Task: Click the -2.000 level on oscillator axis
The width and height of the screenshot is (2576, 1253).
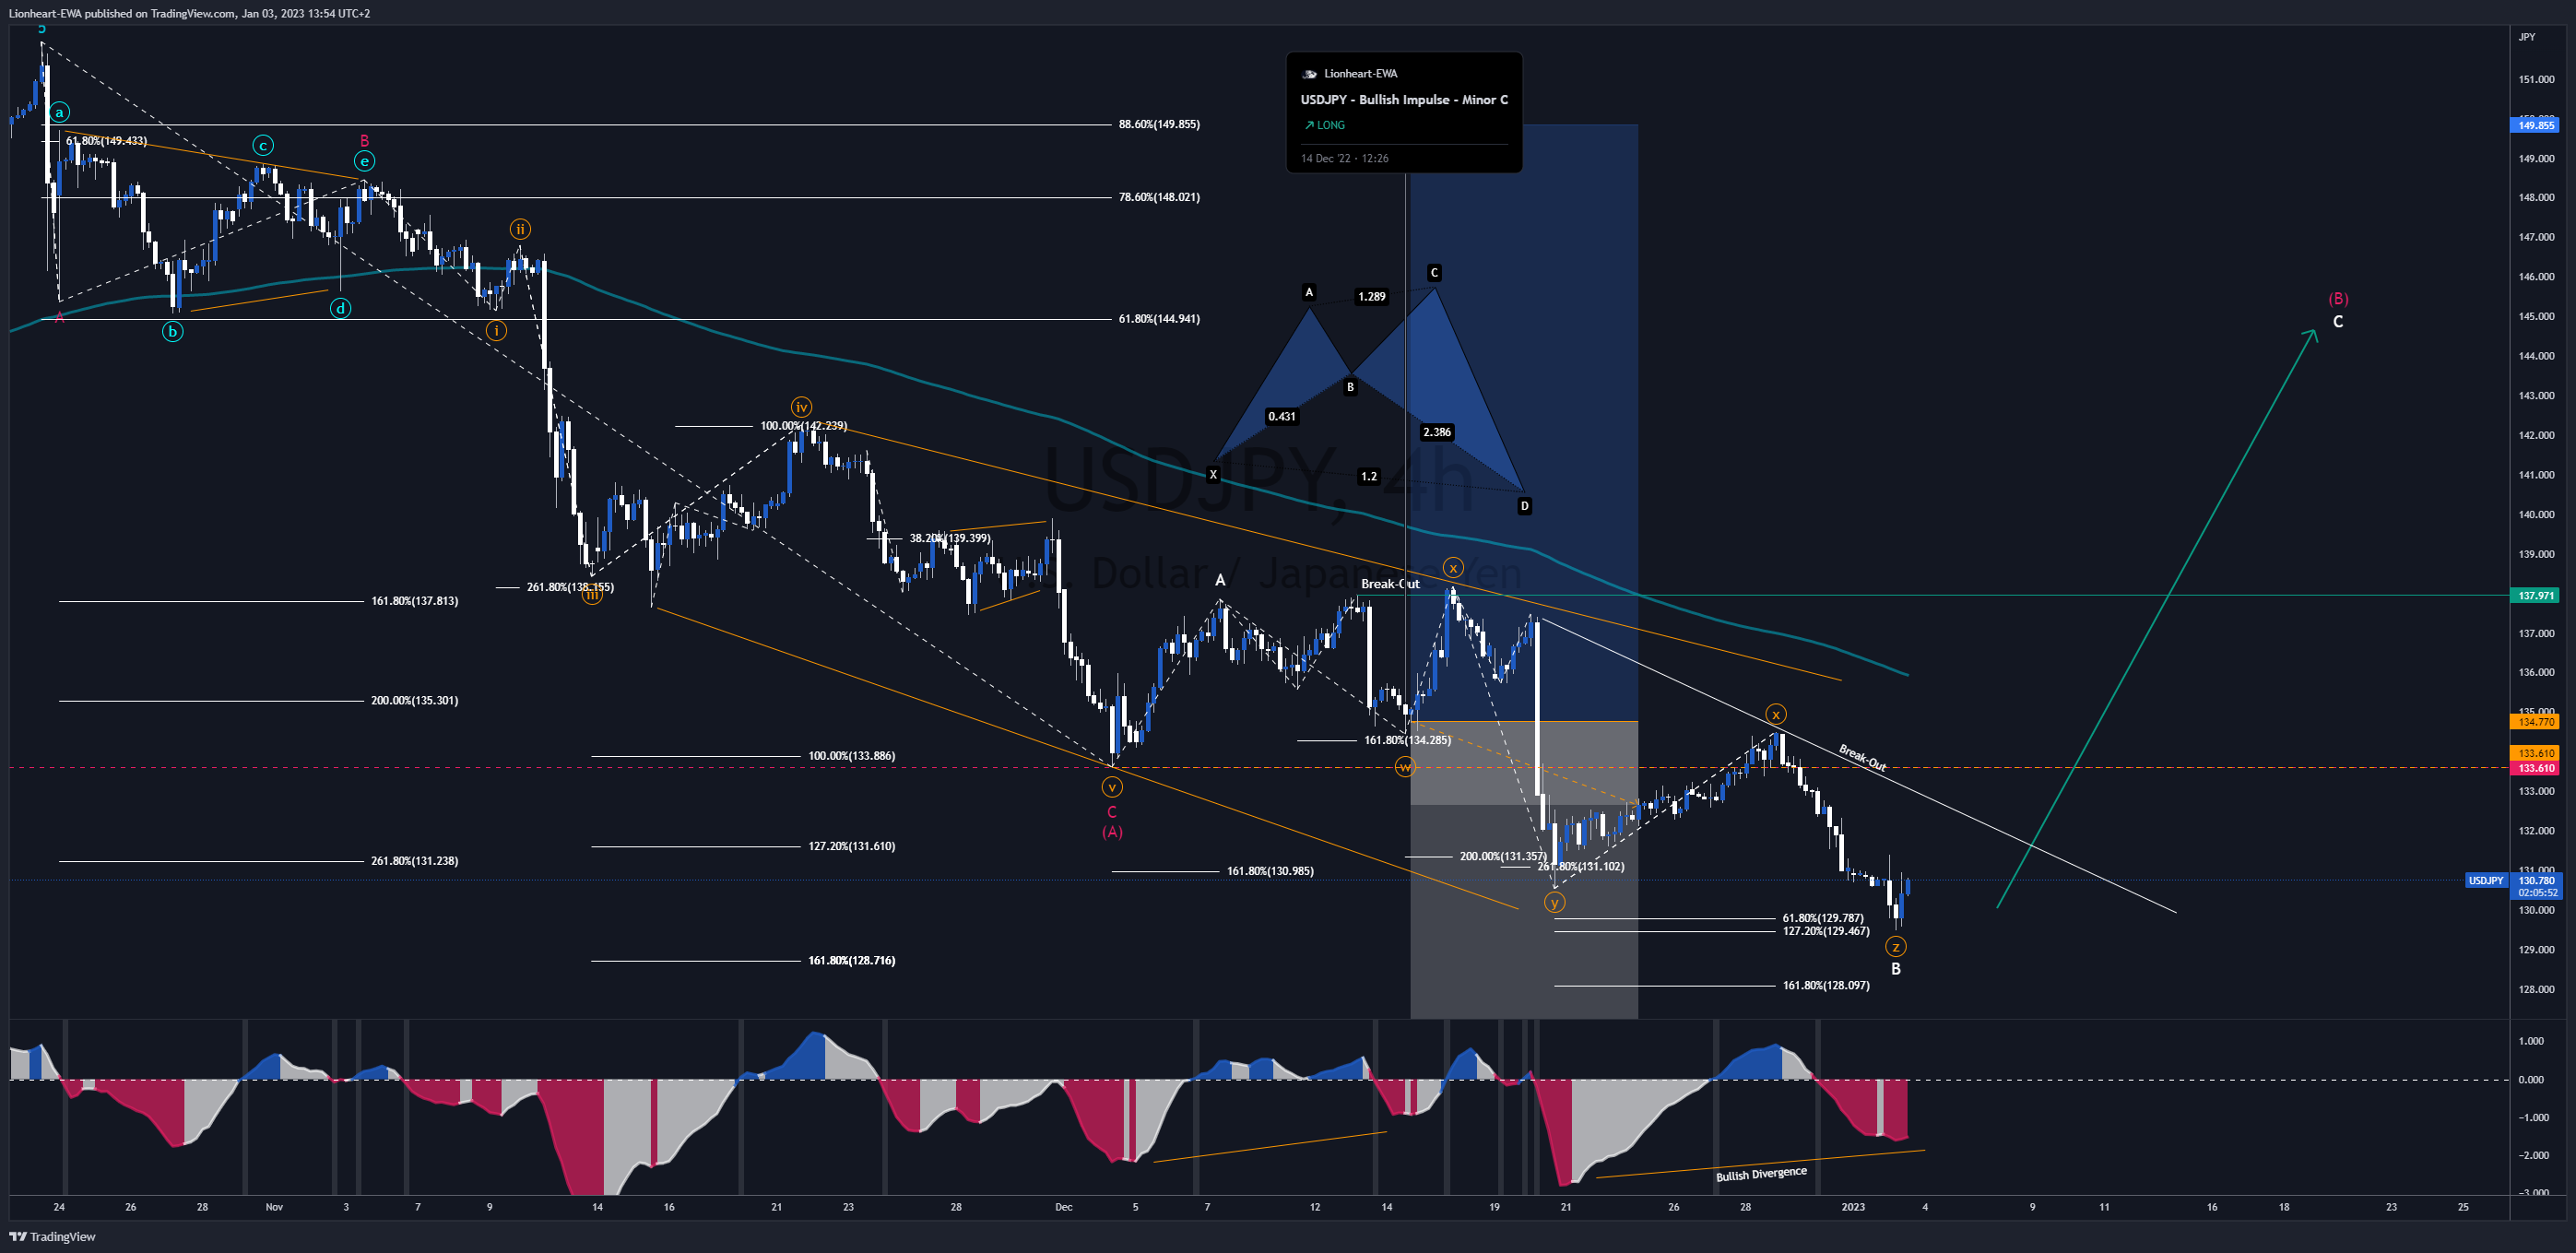Action: tap(2531, 1155)
